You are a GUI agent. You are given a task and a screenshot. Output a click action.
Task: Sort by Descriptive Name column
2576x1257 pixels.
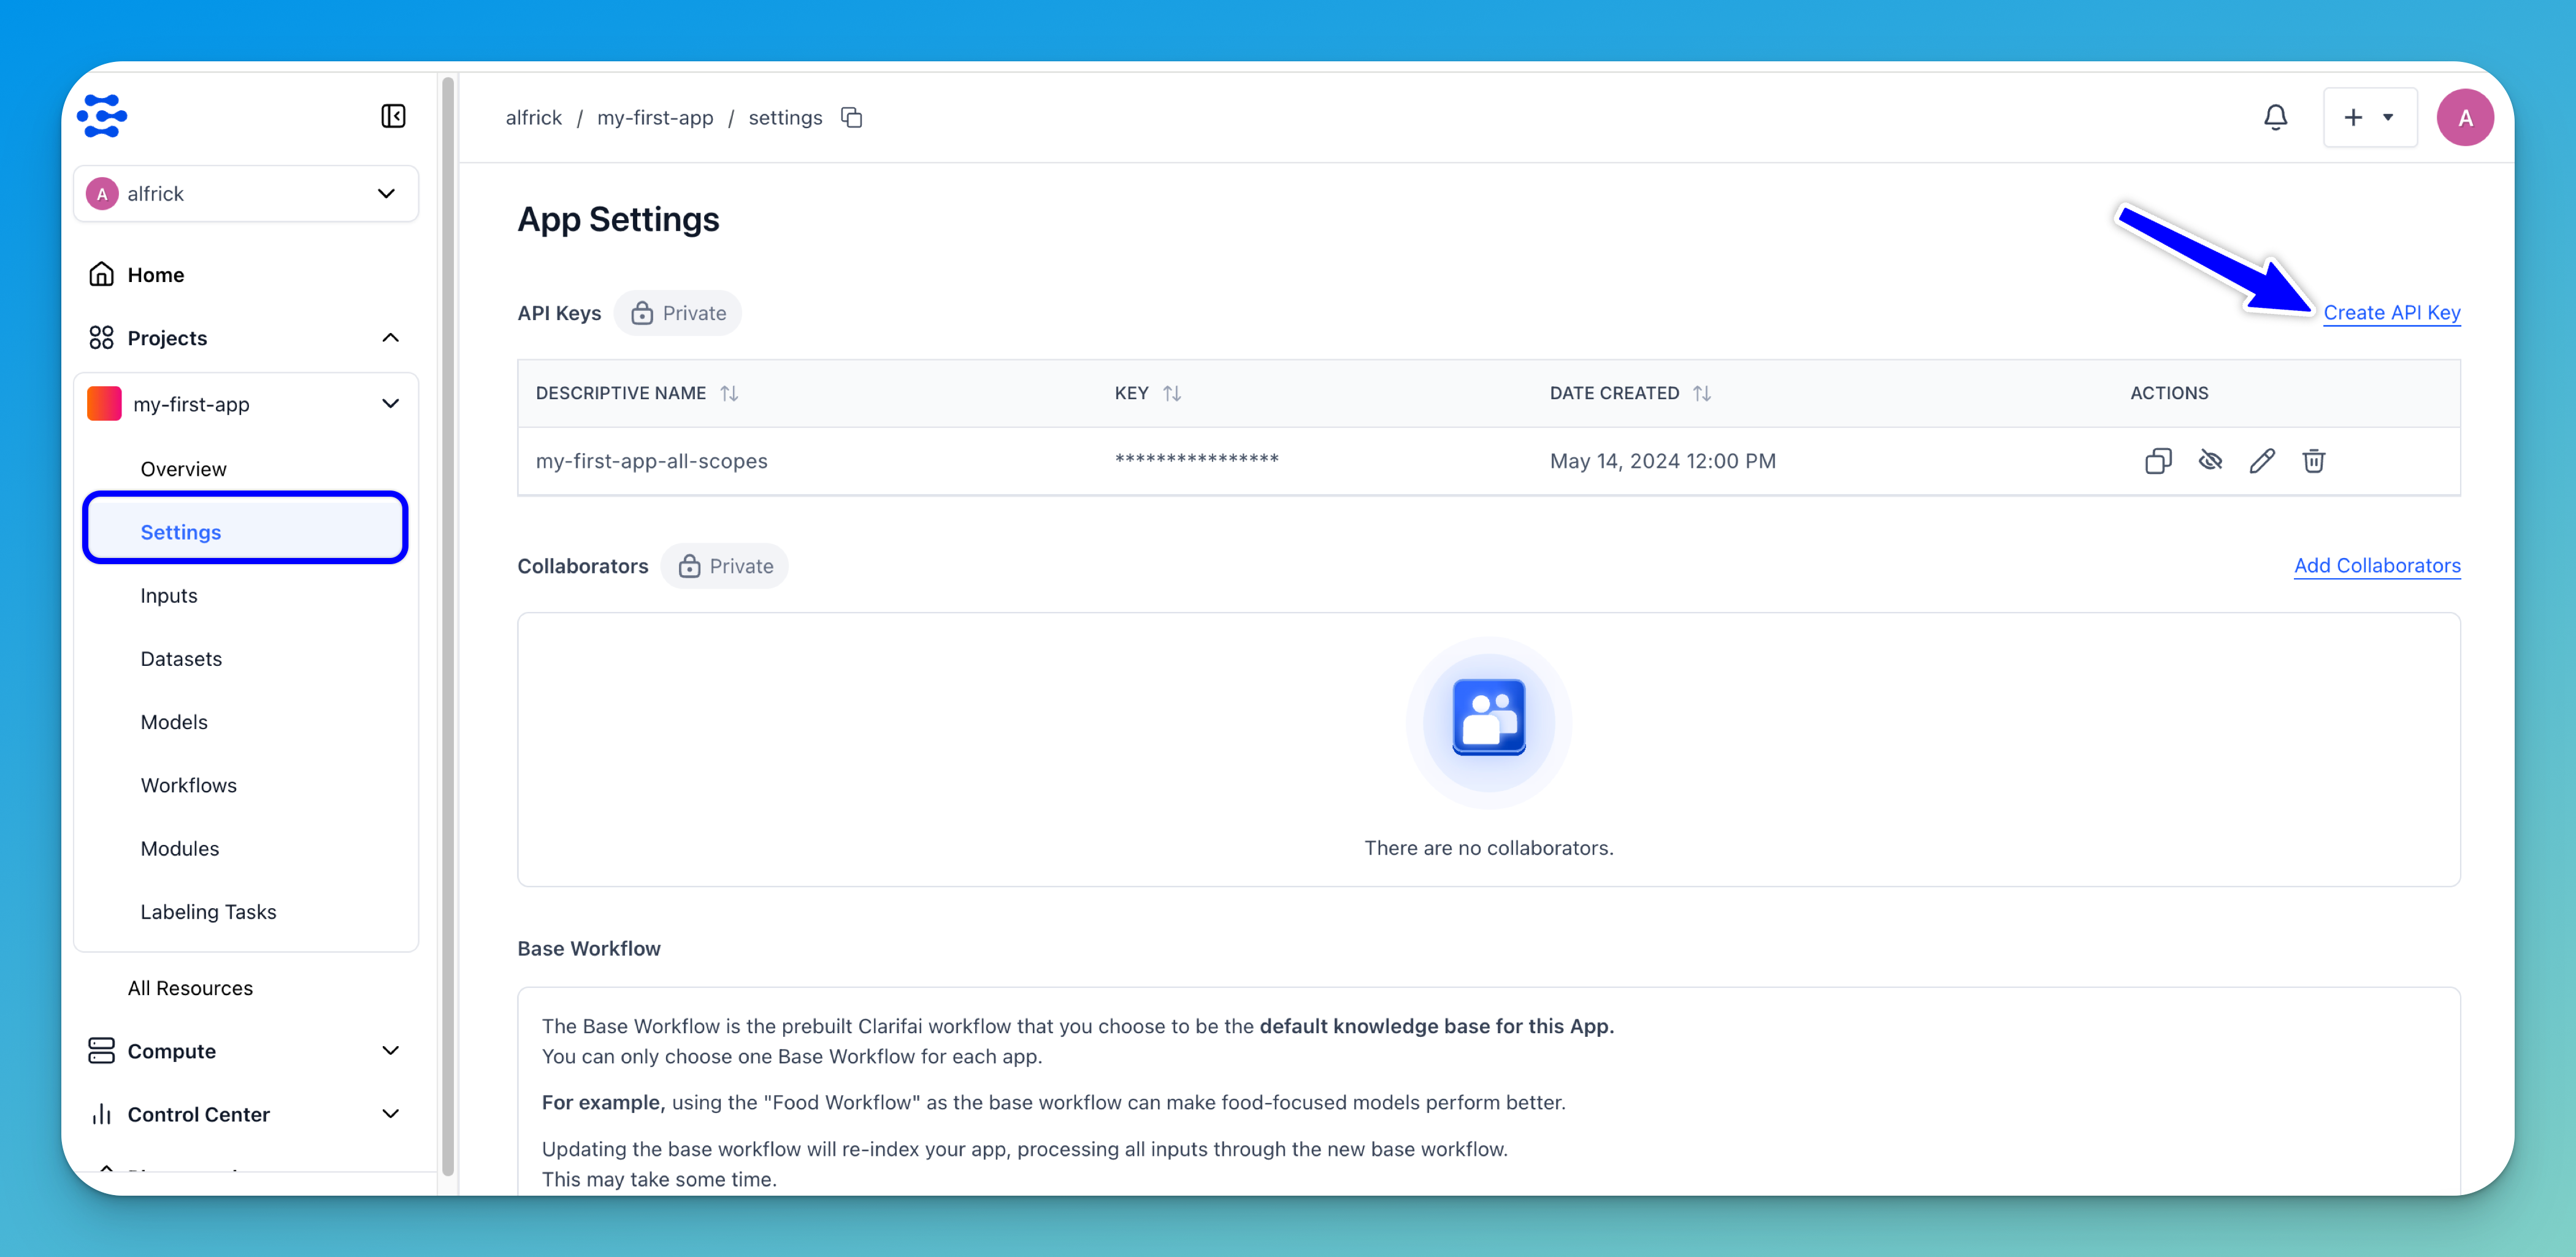click(729, 393)
